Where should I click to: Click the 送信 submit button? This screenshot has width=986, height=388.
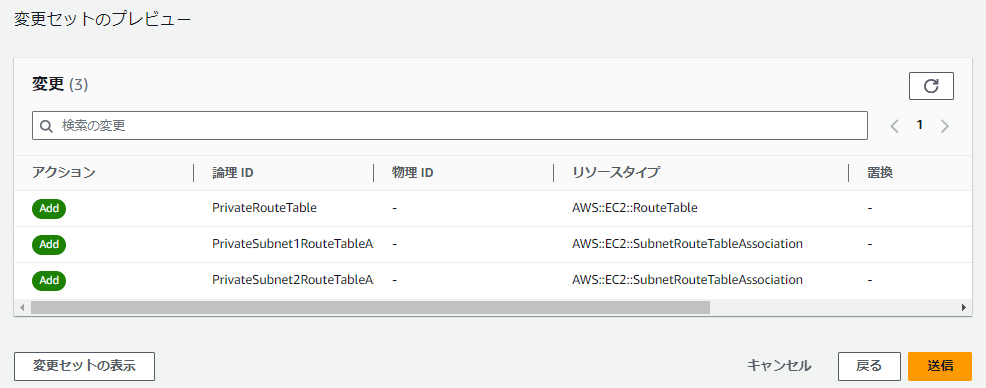(940, 366)
